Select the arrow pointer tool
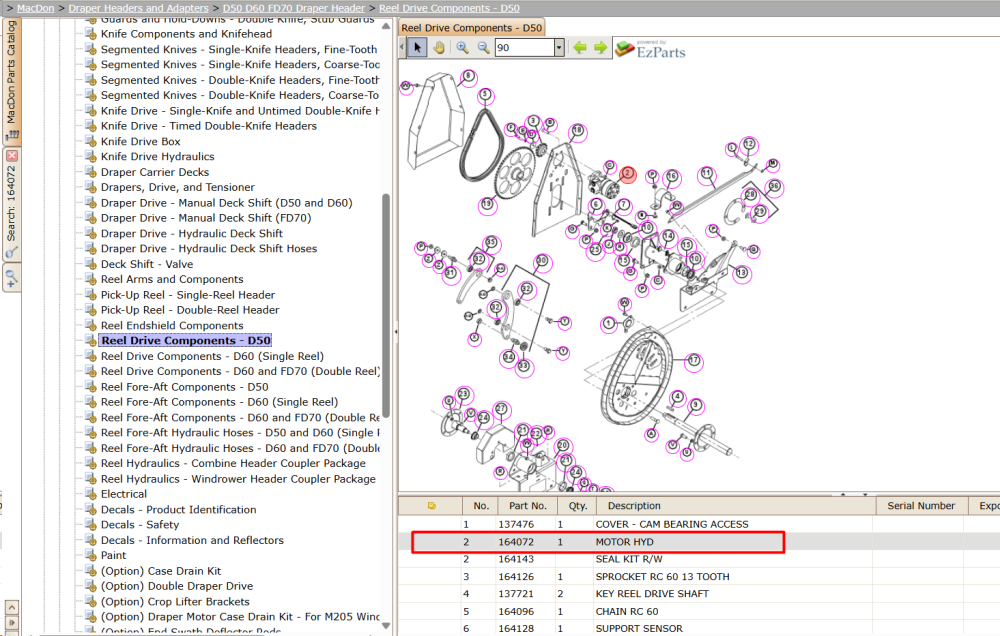 [417, 48]
